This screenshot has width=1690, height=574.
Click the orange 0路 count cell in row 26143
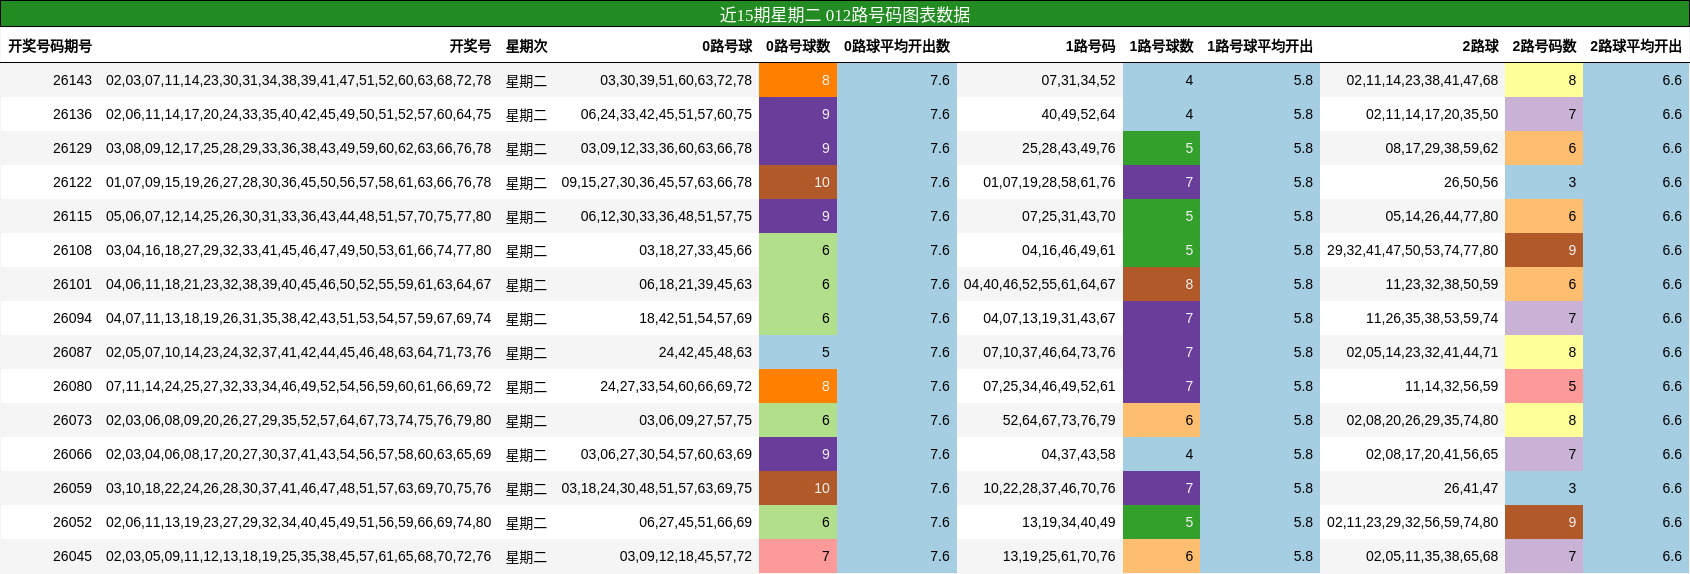(798, 80)
